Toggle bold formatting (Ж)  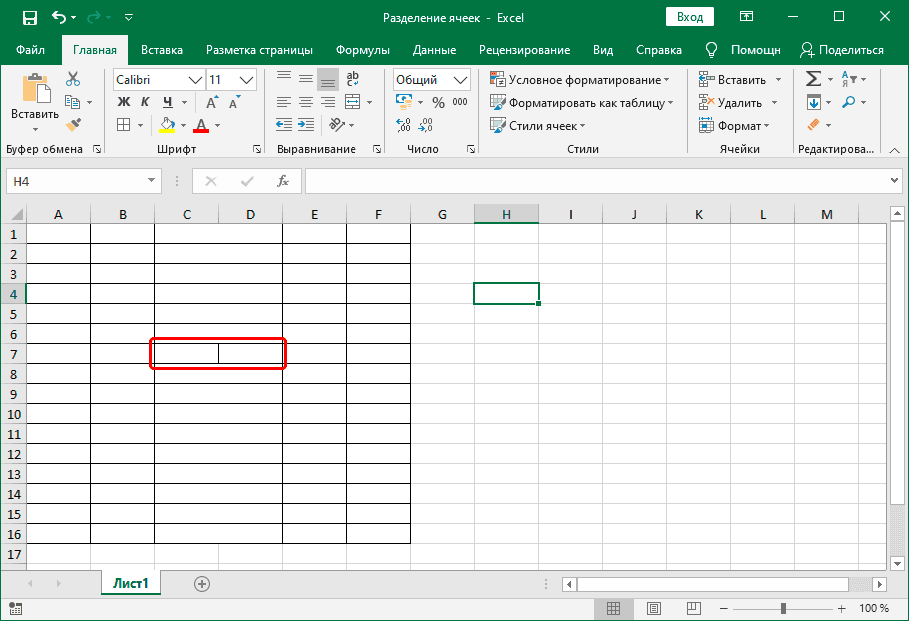(123, 101)
